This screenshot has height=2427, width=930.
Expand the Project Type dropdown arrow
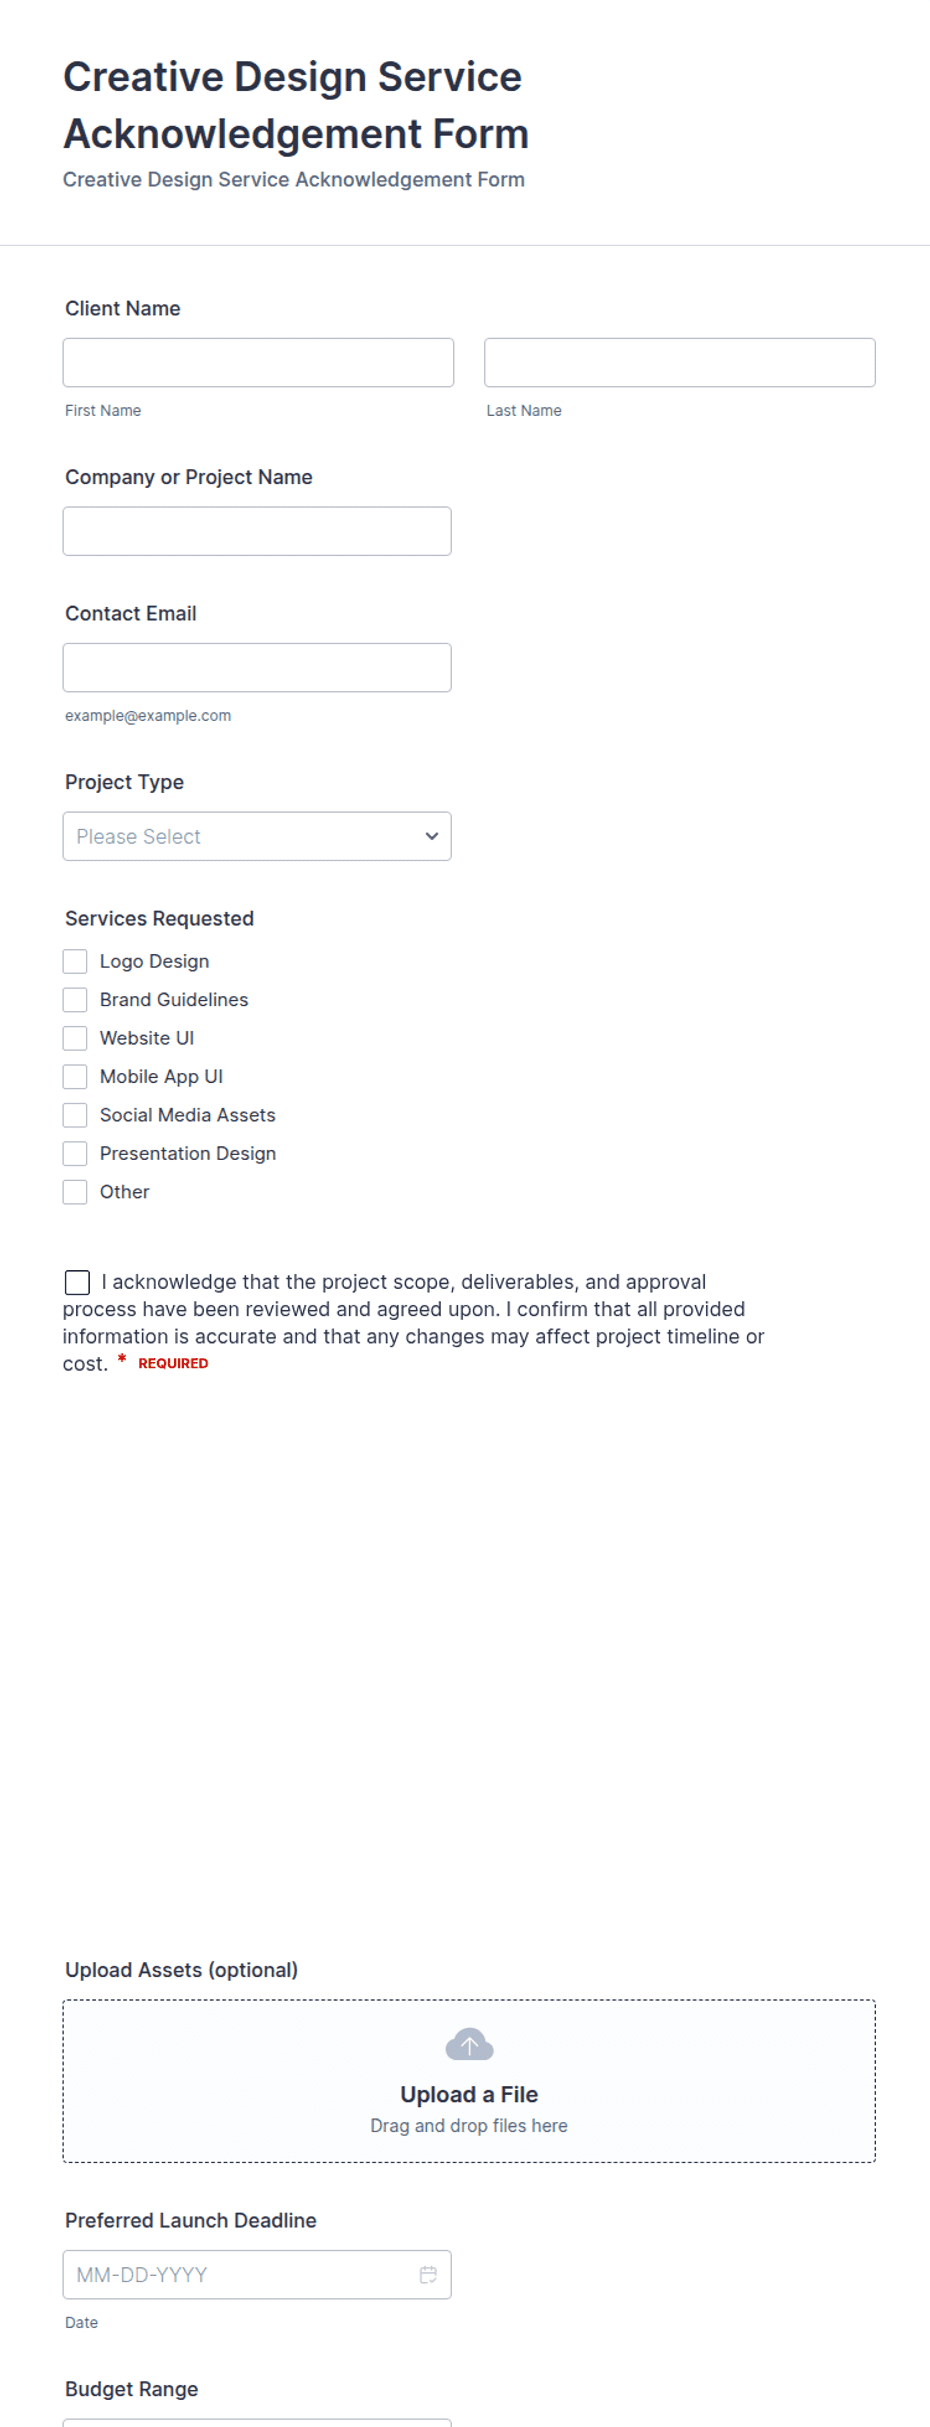coord(431,836)
